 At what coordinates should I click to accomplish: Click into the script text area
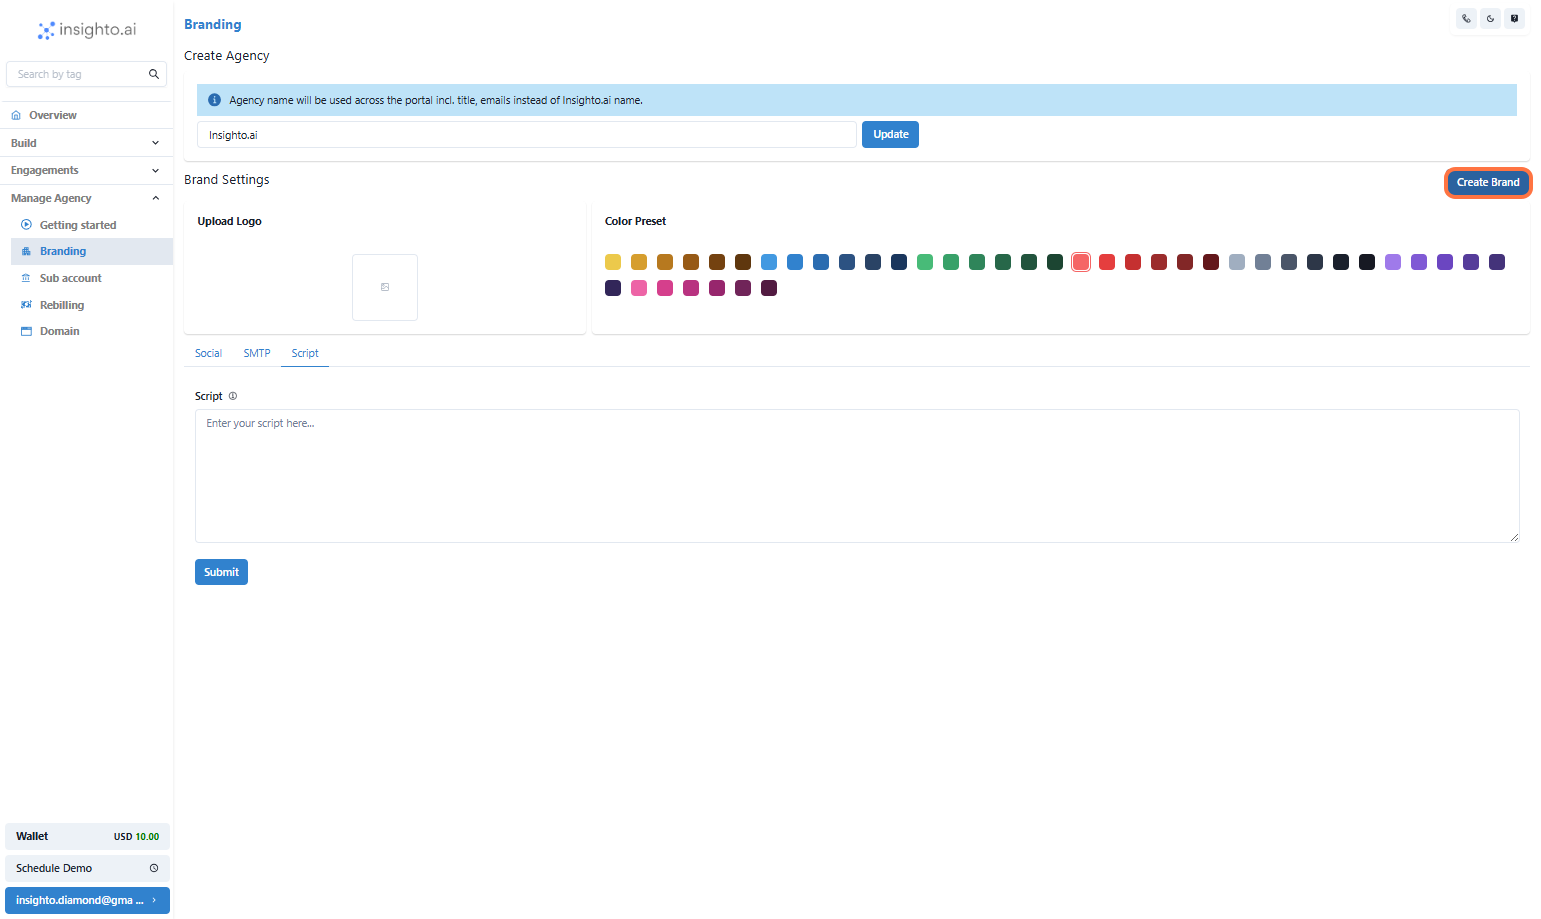(857, 476)
